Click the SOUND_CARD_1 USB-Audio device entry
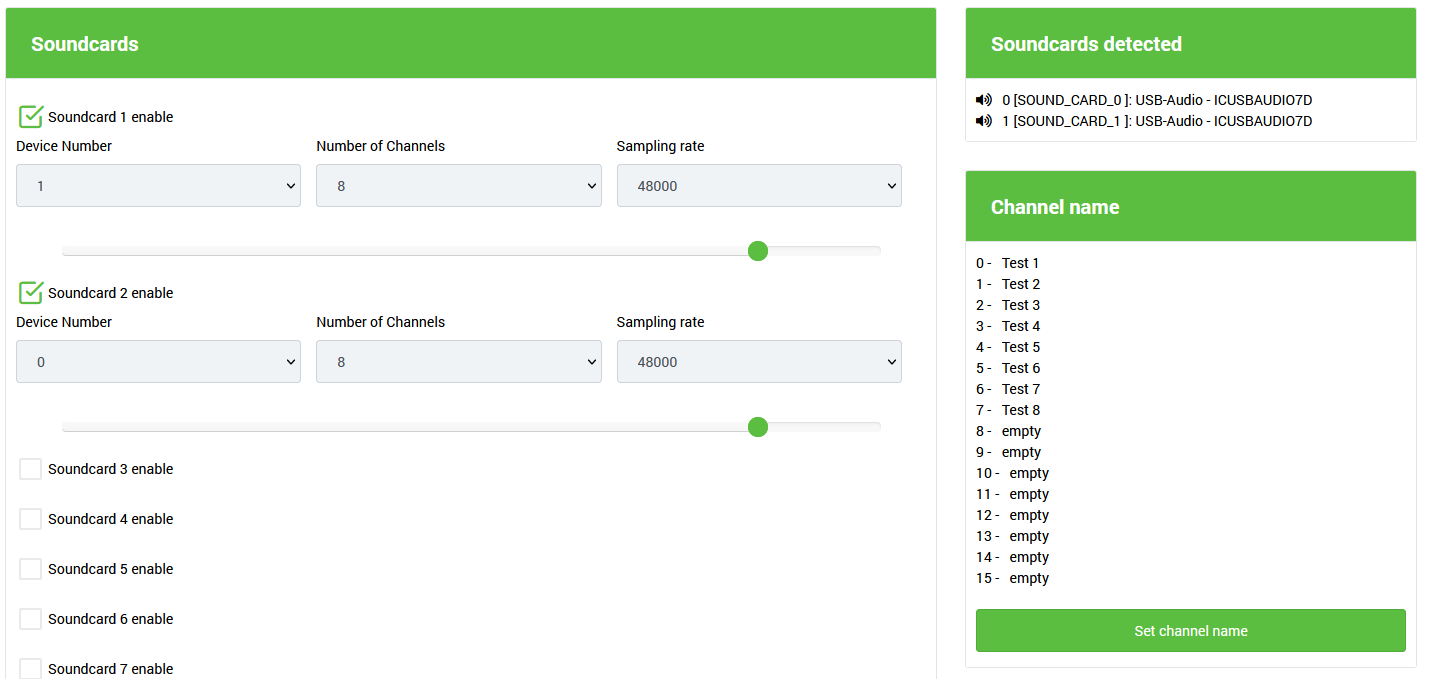 coord(1157,121)
